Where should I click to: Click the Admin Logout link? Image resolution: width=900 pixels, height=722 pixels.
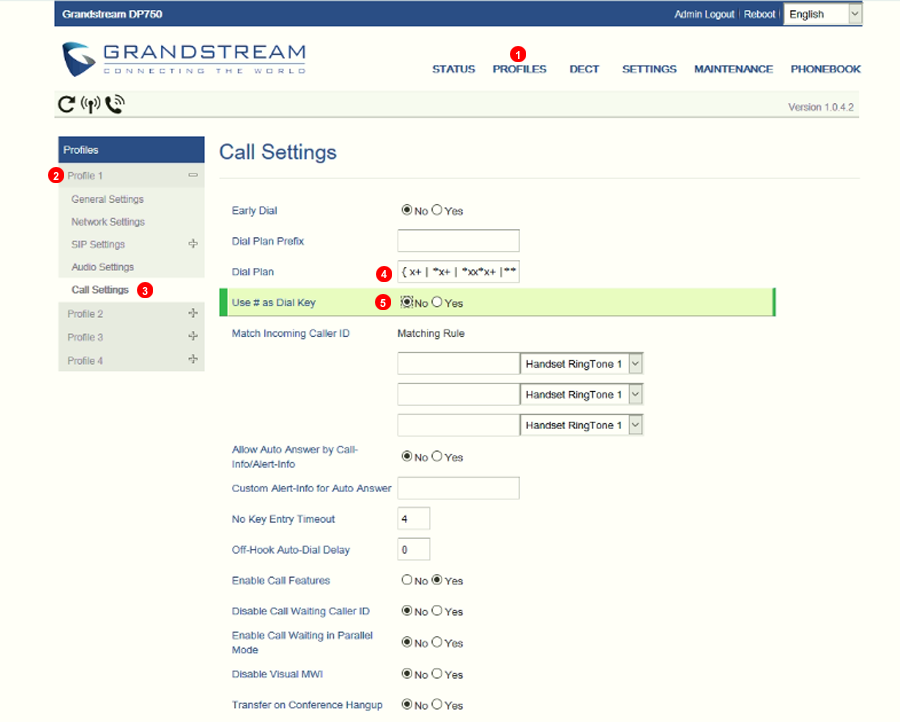tap(704, 14)
